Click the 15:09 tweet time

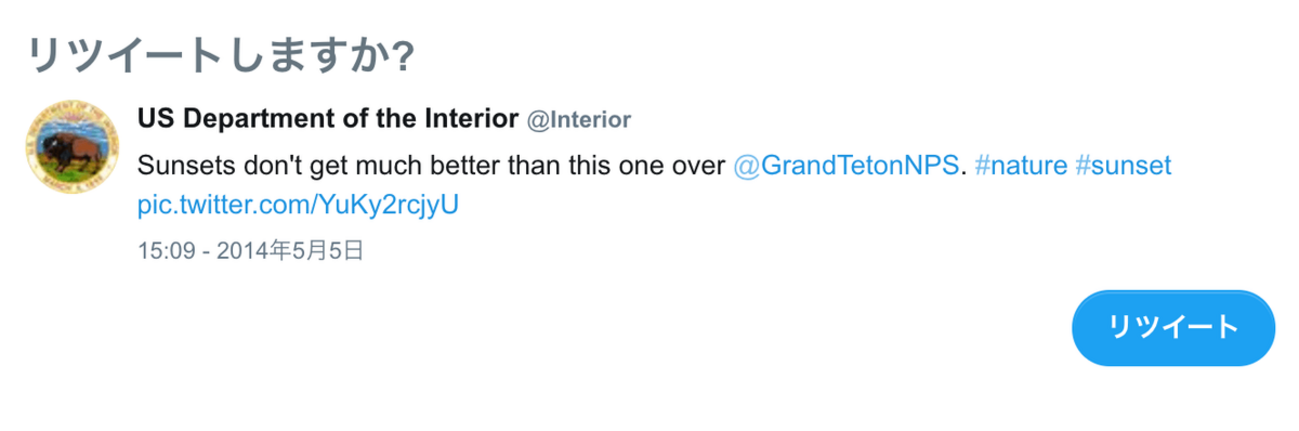click(160, 250)
